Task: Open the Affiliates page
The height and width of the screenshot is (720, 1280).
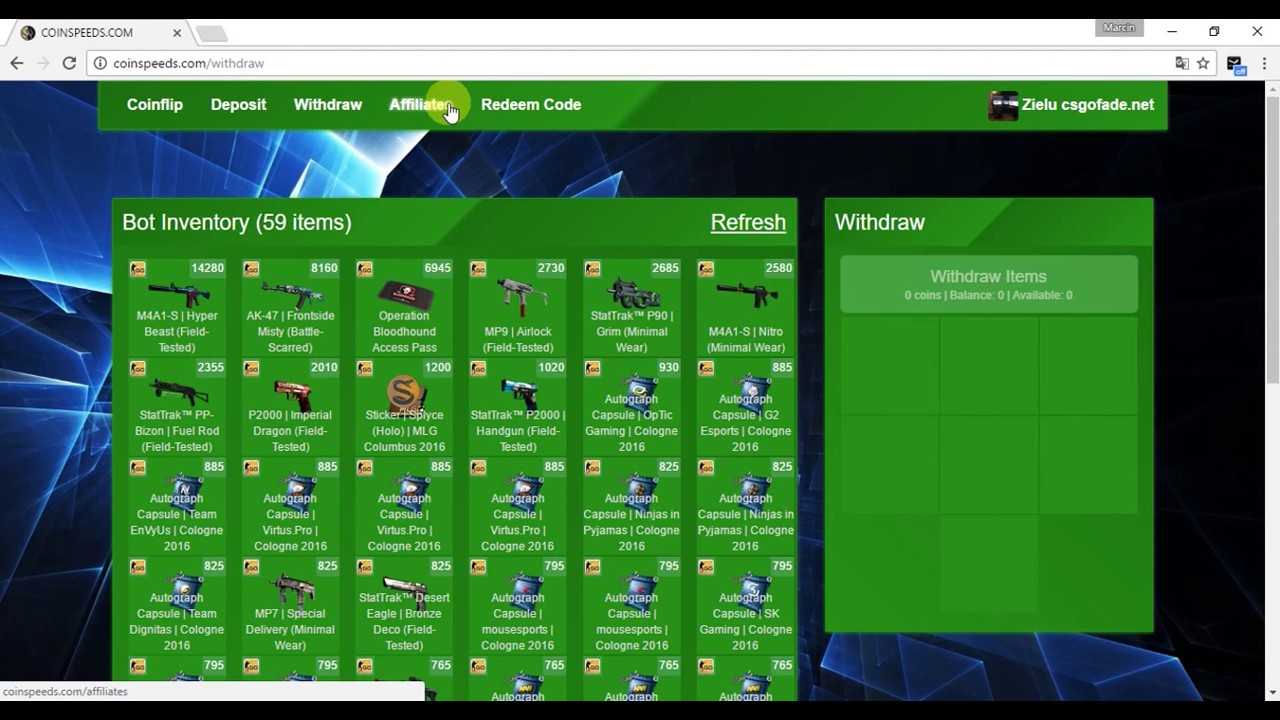Action: 422,104
